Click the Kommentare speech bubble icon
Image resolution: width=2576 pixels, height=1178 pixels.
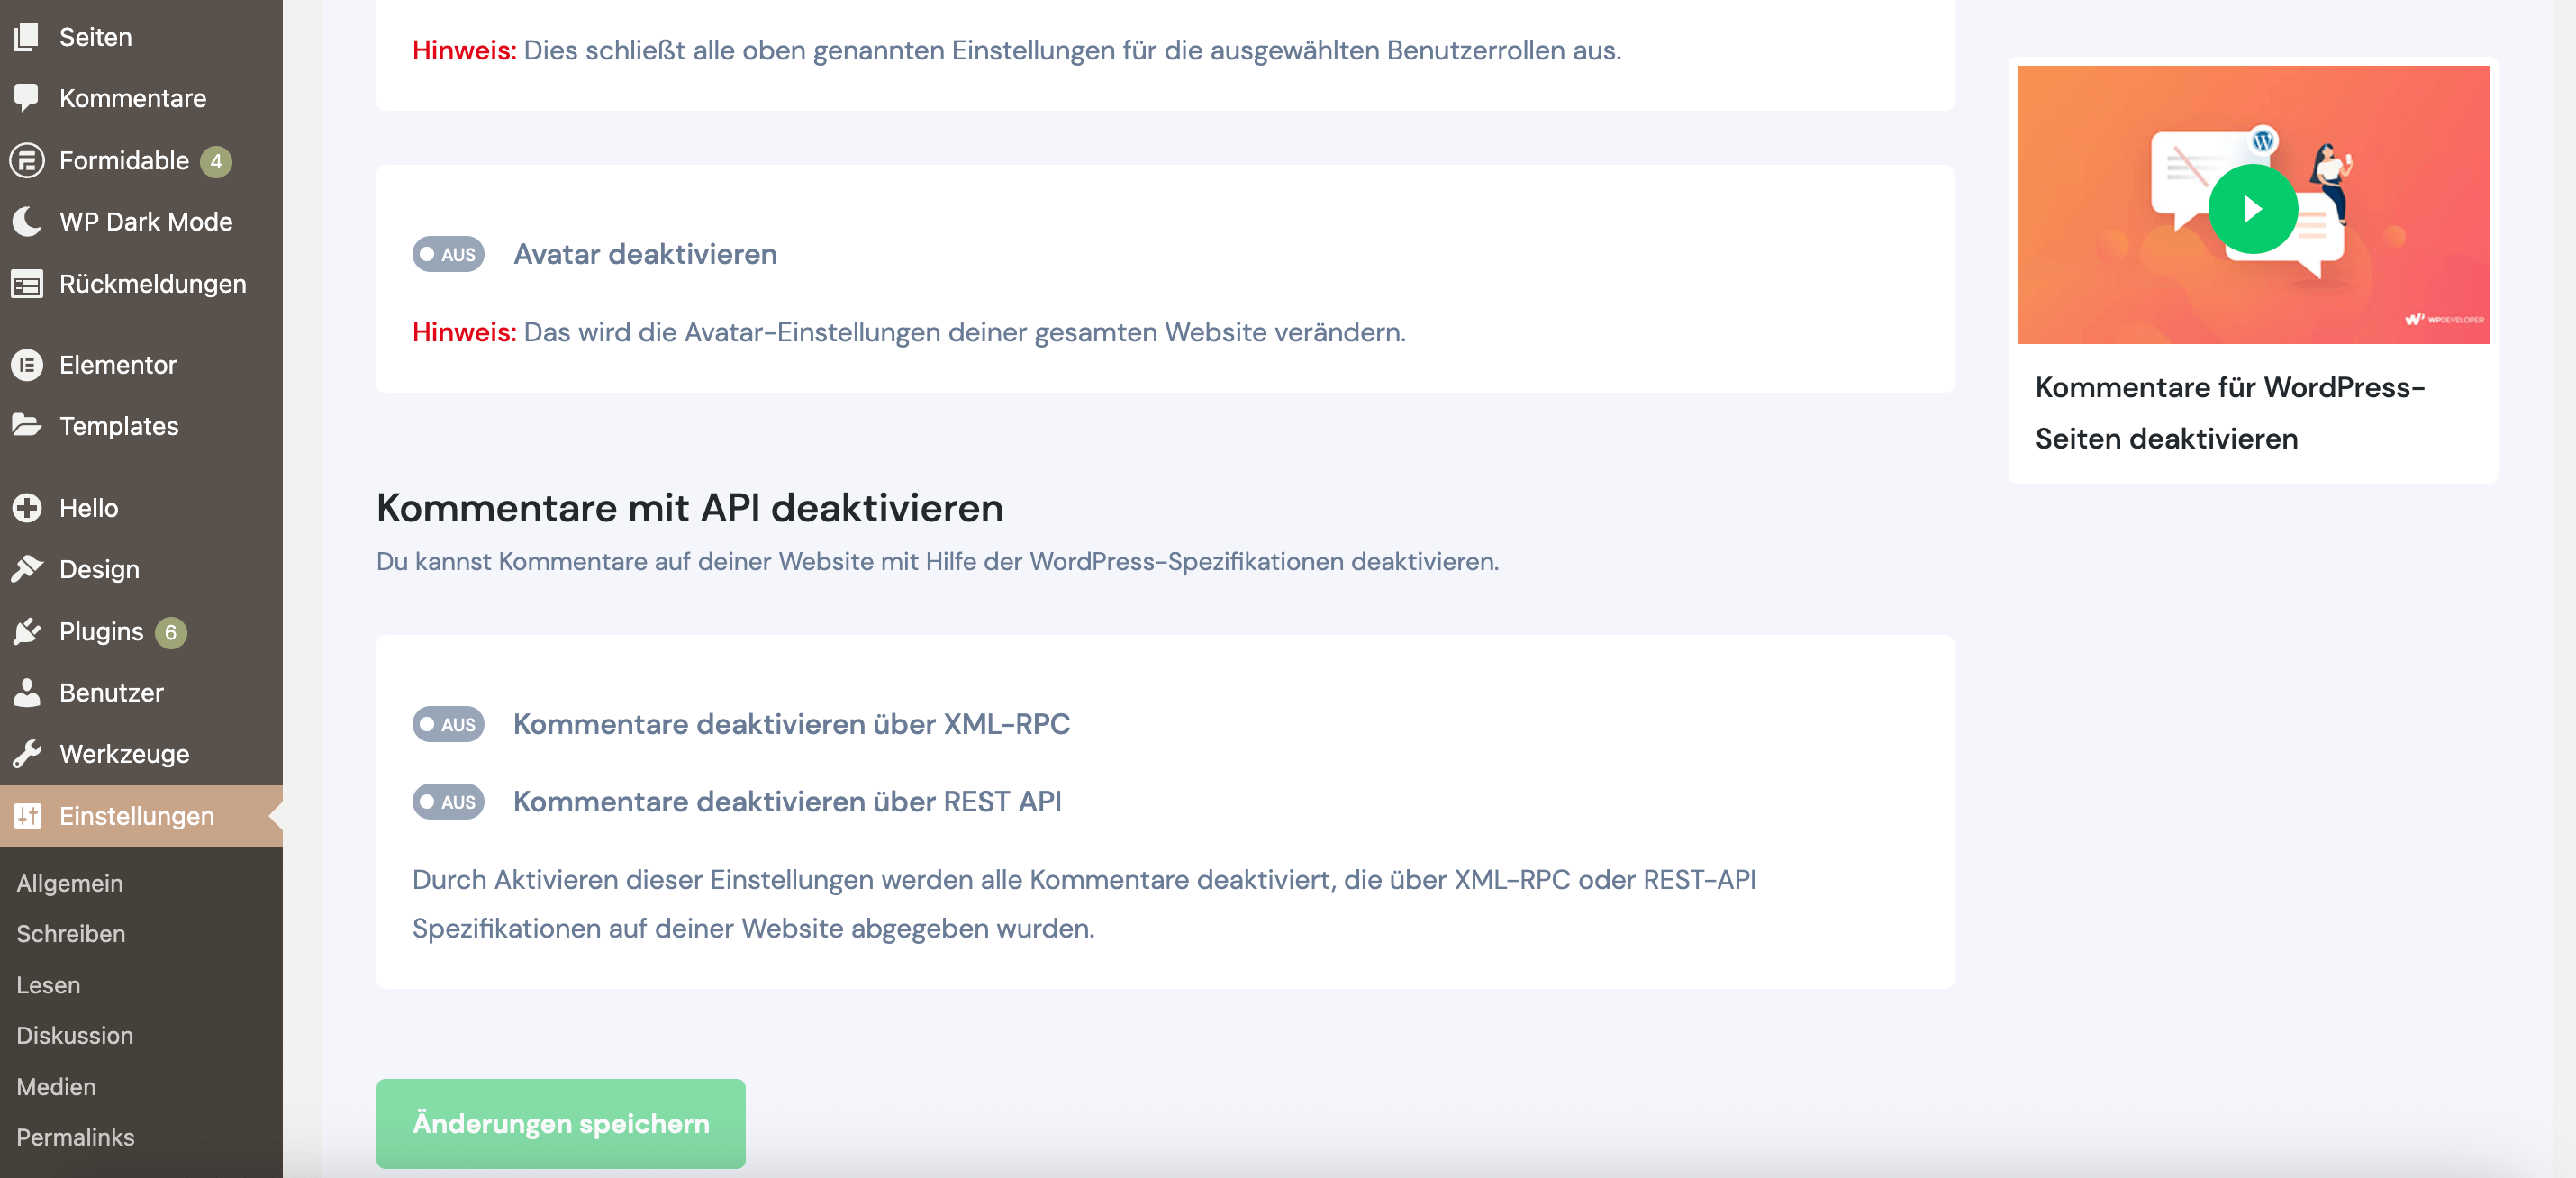click(27, 97)
